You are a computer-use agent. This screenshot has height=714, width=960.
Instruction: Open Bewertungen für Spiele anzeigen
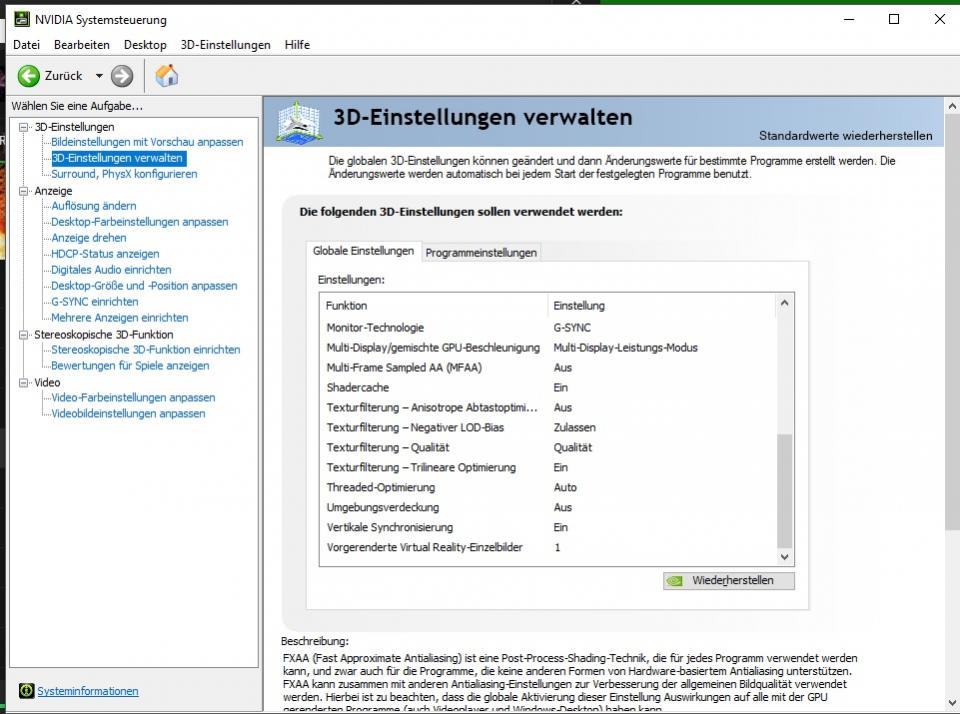(x=130, y=366)
